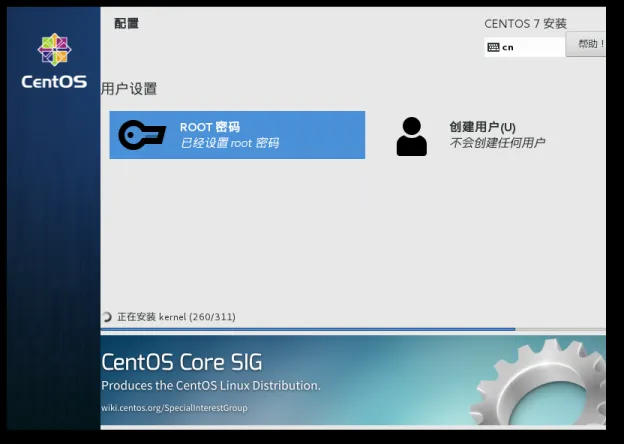Image resolution: width=624 pixels, height=444 pixels.
Task: Click the 不会创建任何用户 status text
Action: coord(497,142)
